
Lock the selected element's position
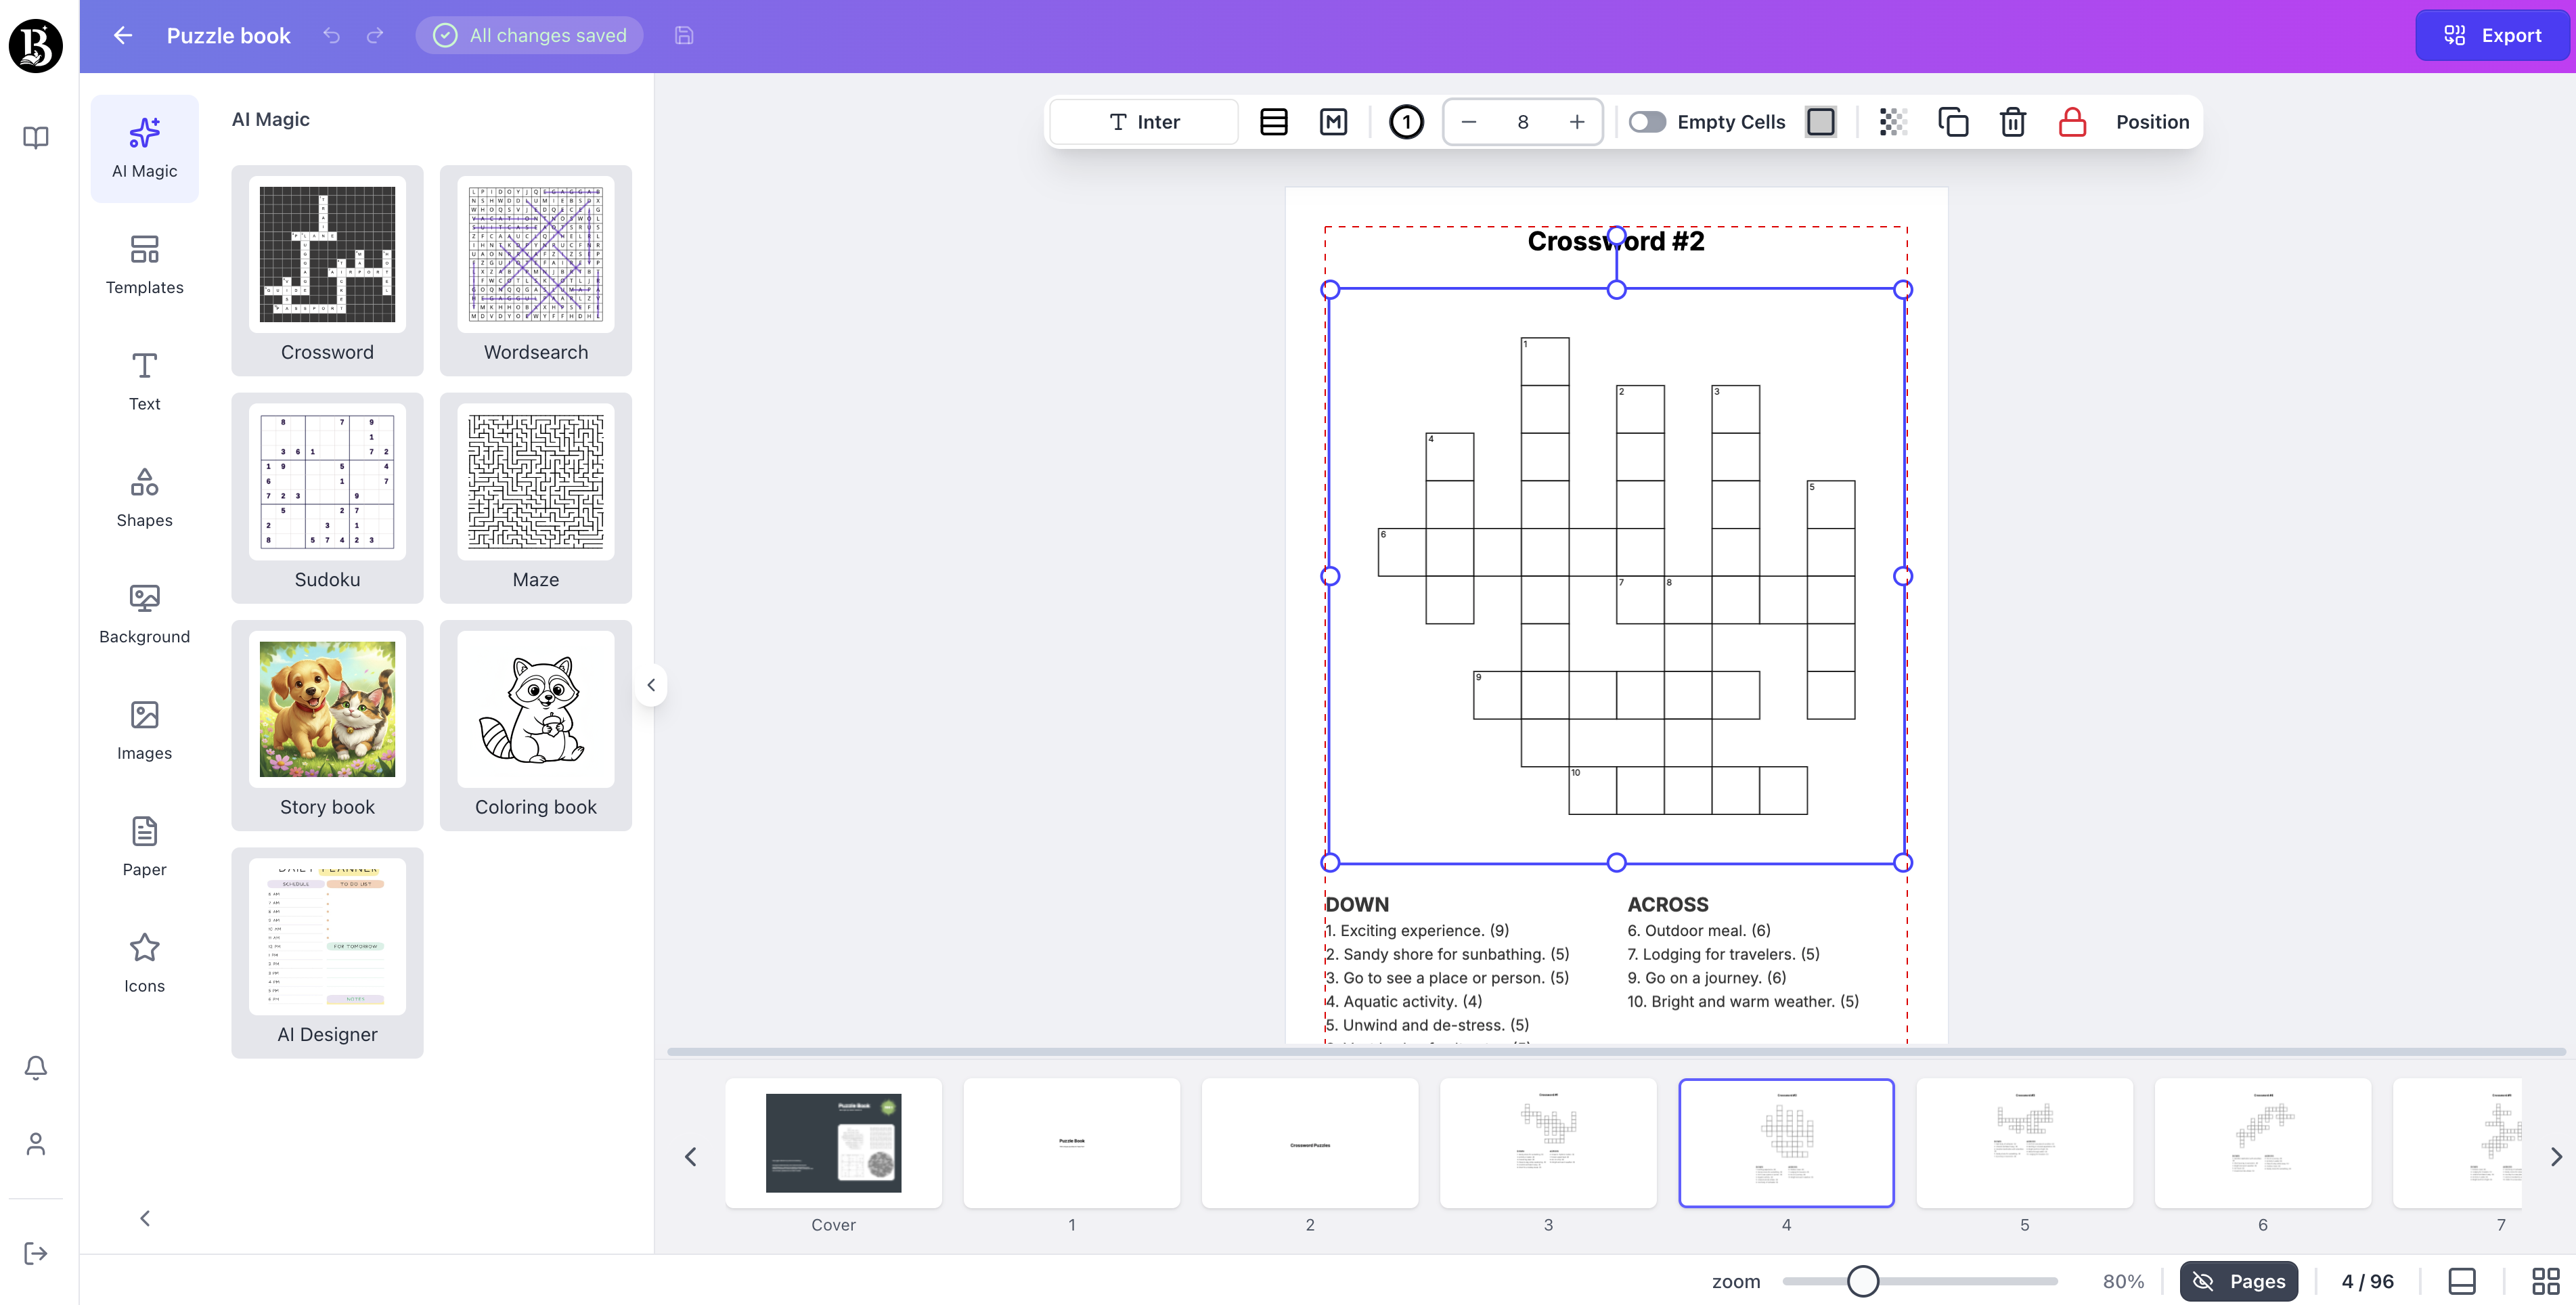point(2071,121)
